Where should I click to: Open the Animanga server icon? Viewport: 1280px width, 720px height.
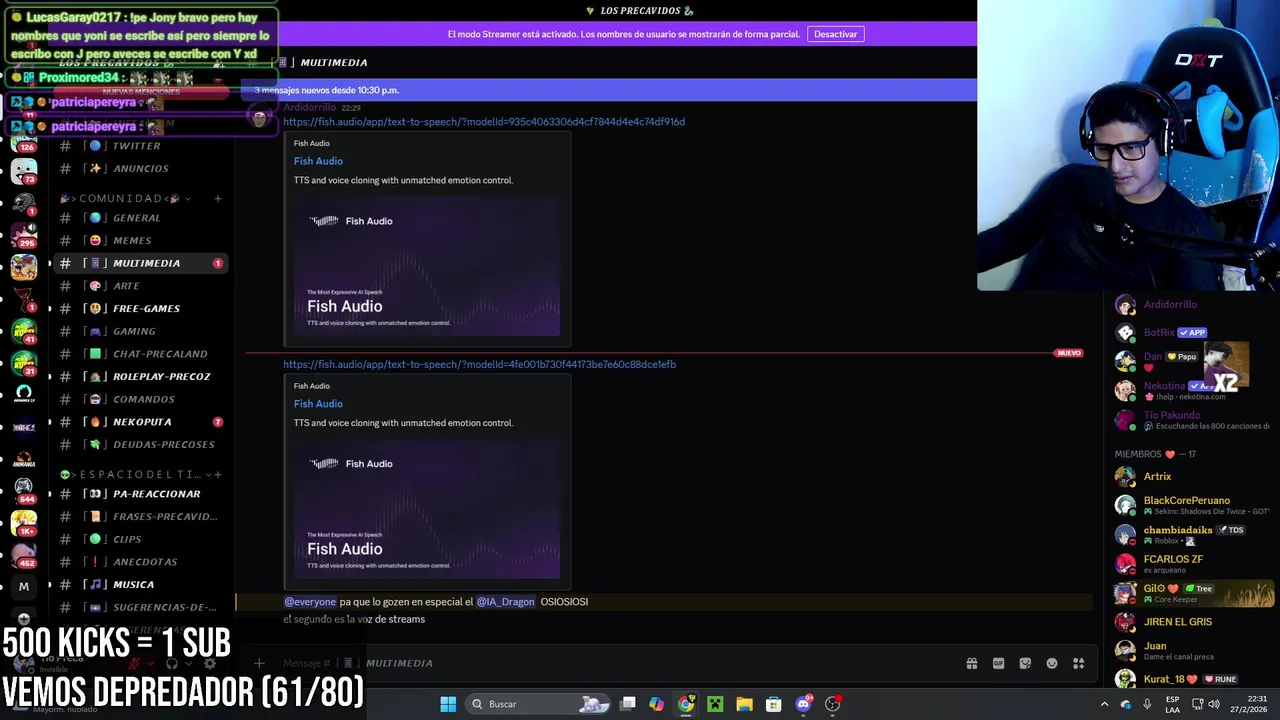click(24, 458)
